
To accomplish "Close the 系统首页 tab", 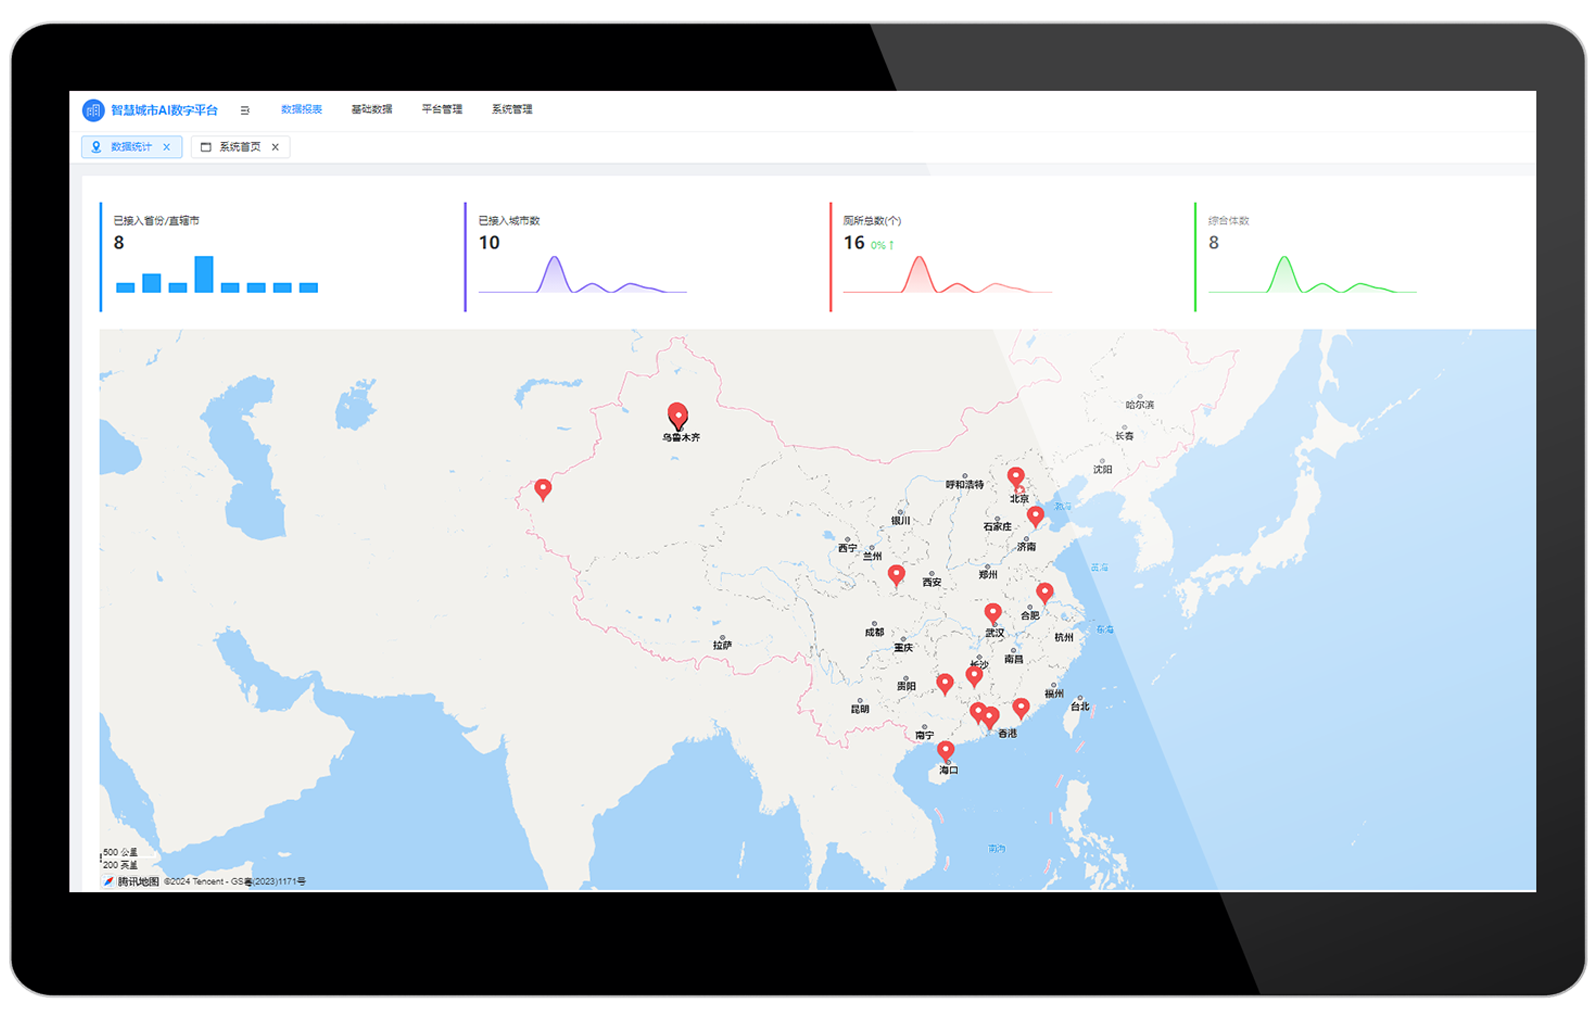I will pos(275,147).
